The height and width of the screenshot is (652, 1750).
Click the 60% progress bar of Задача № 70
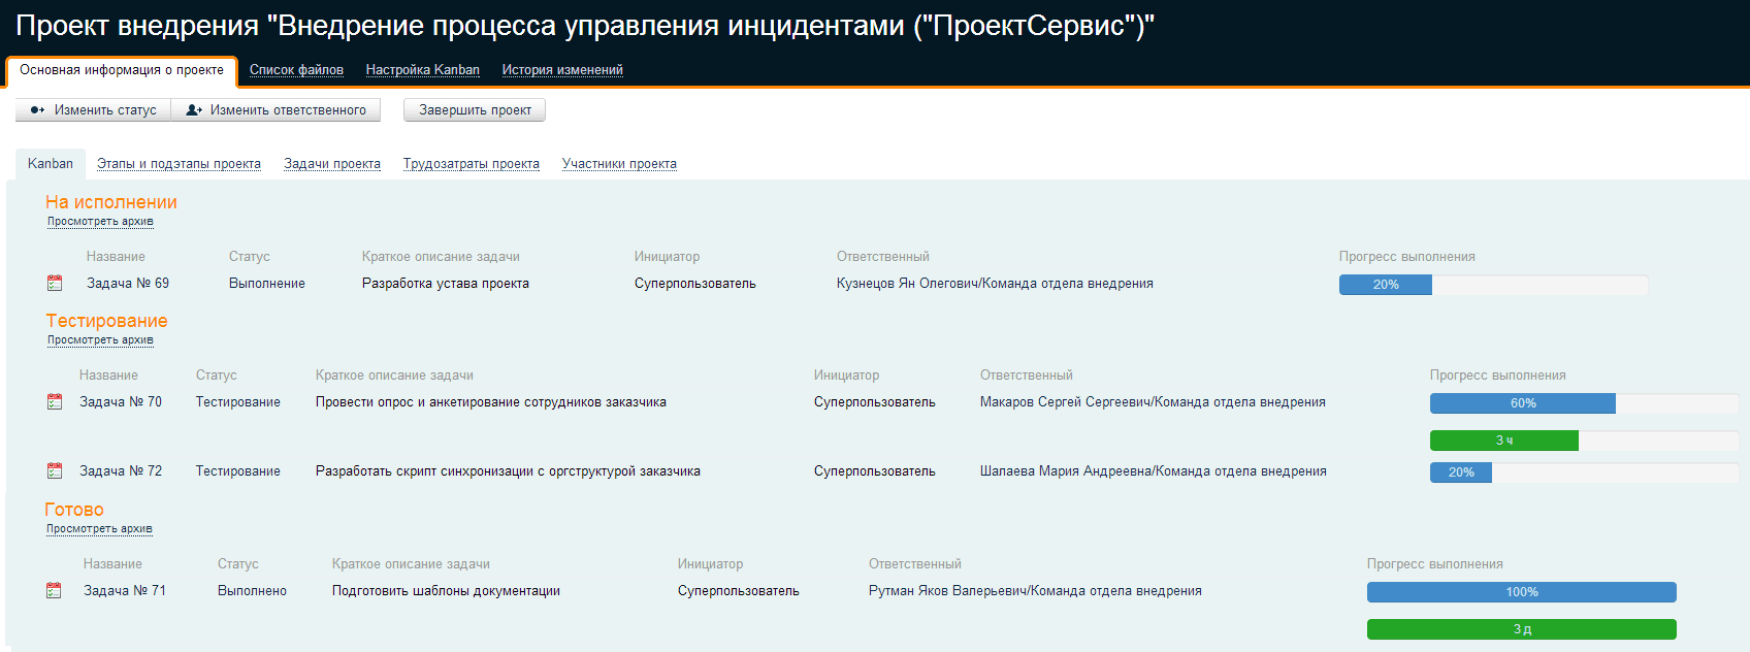pyautogui.click(x=1522, y=403)
